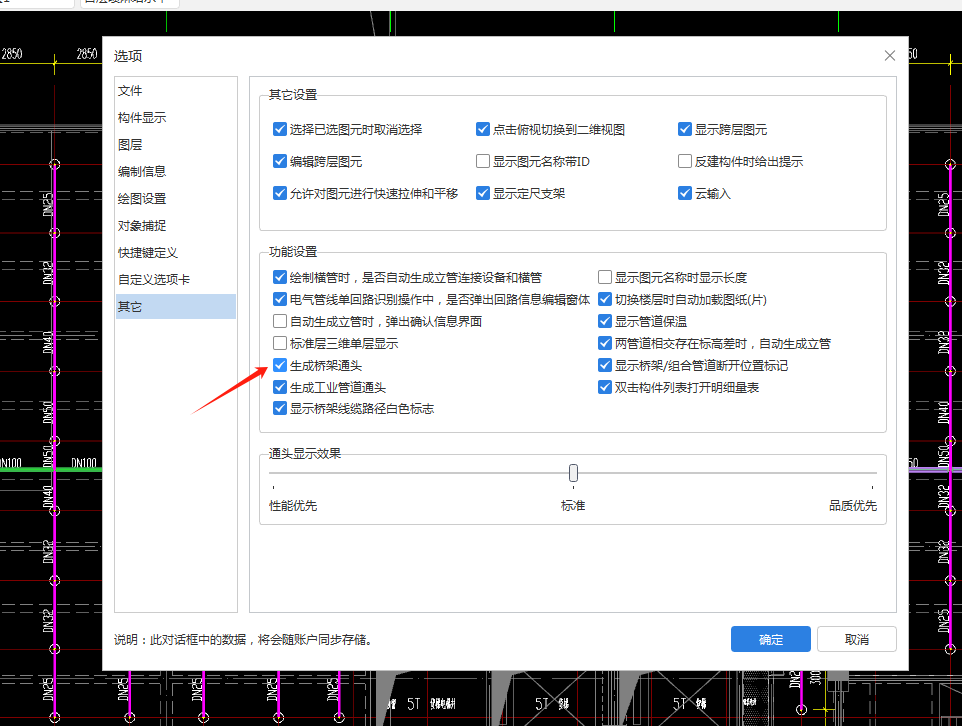Open the 编制信息 category
Viewport: 962px width, 726px height.
pyautogui.click(x=175, y=172)
